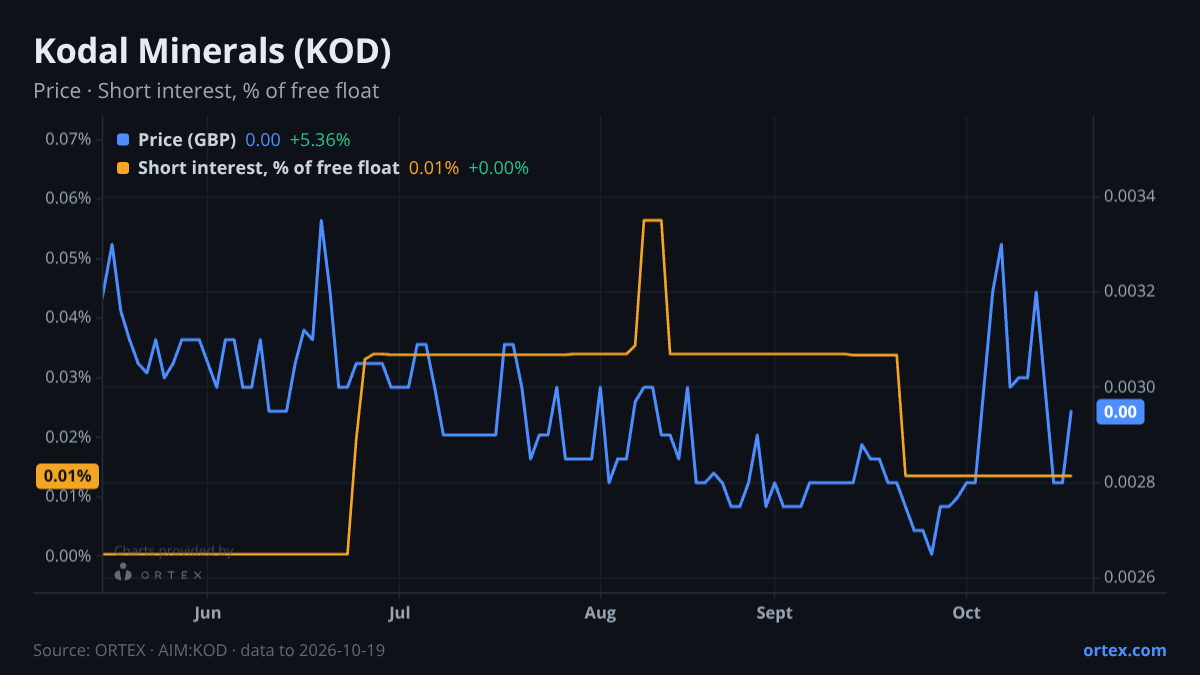Open the ortex.com link
Viewport: 1200px width, 675px height.
[x=1124, y=650]
